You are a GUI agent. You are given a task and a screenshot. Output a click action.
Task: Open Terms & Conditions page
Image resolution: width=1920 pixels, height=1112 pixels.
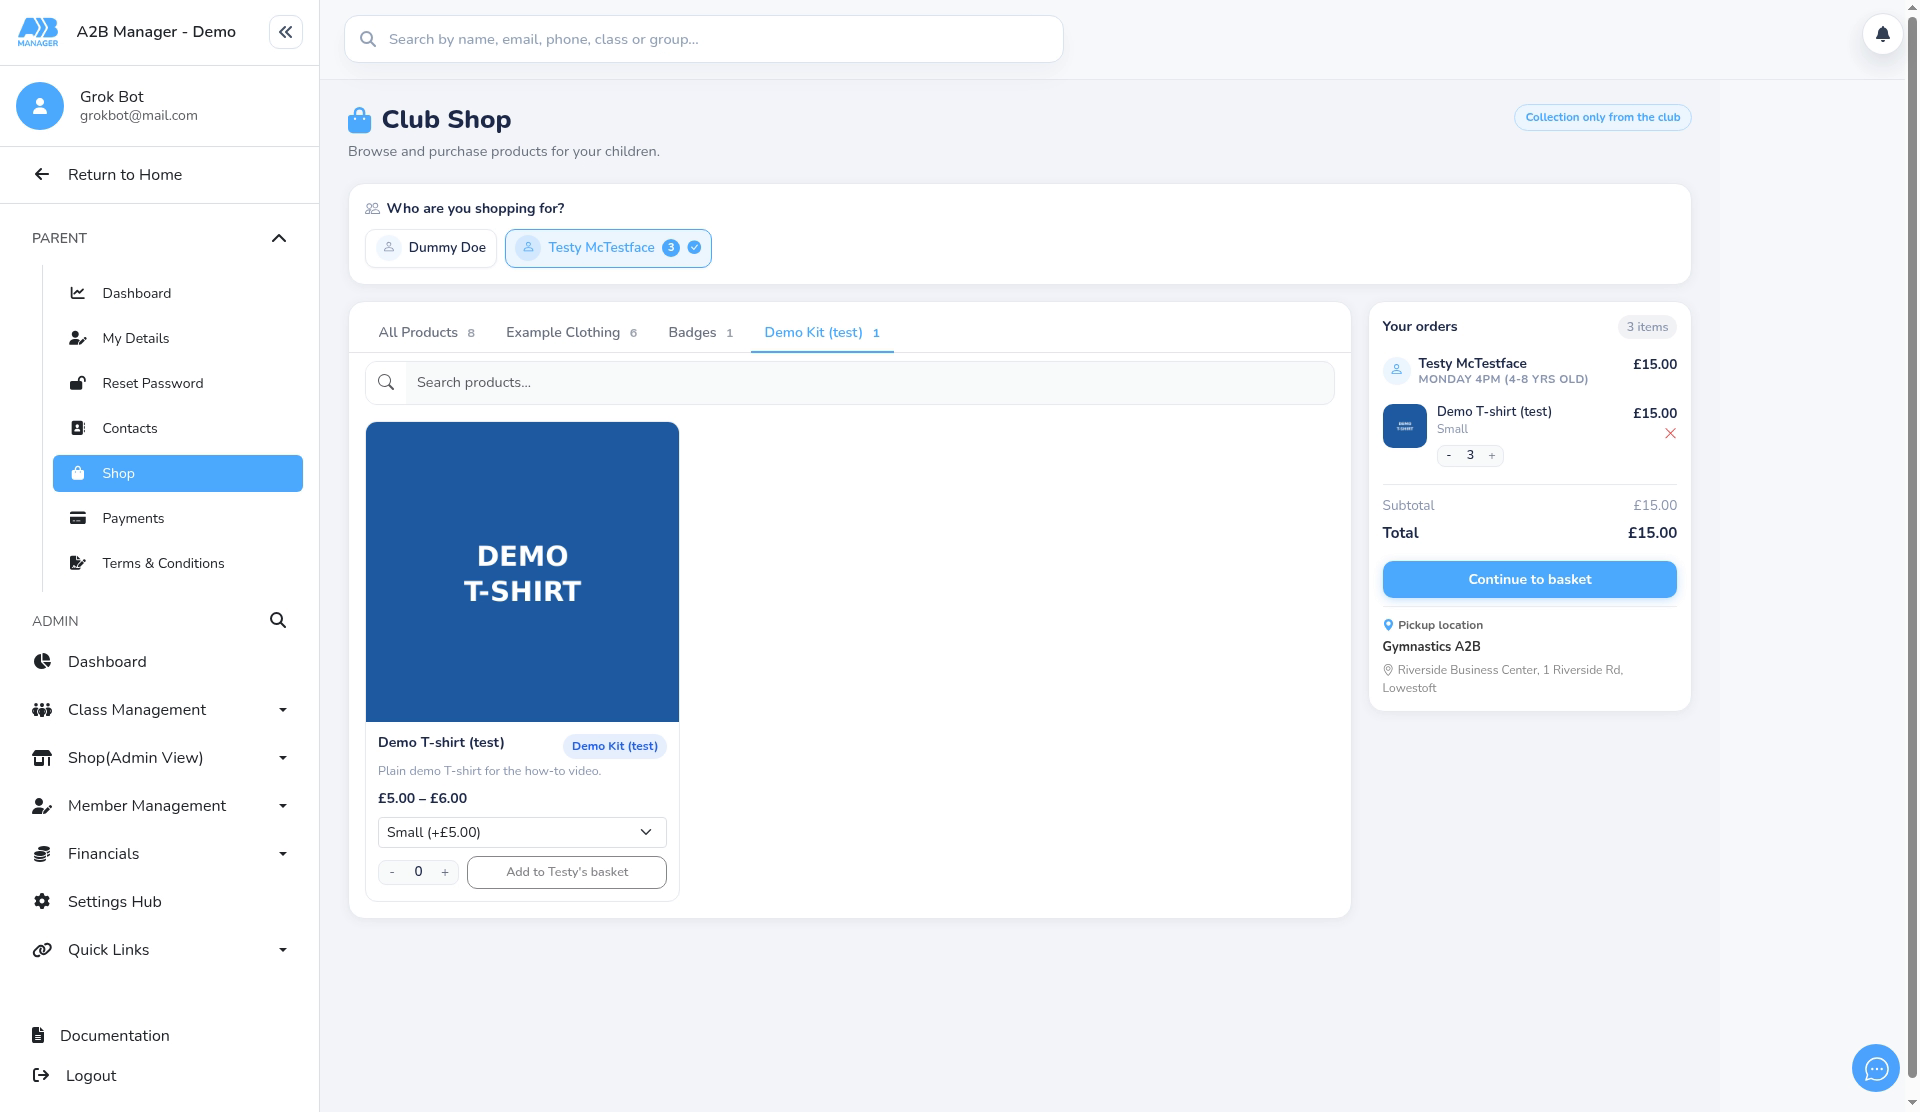click(178, 563)
